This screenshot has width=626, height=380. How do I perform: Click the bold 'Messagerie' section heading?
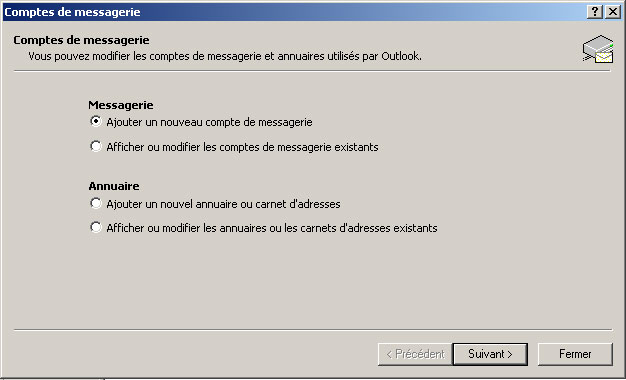click(121, 105)
